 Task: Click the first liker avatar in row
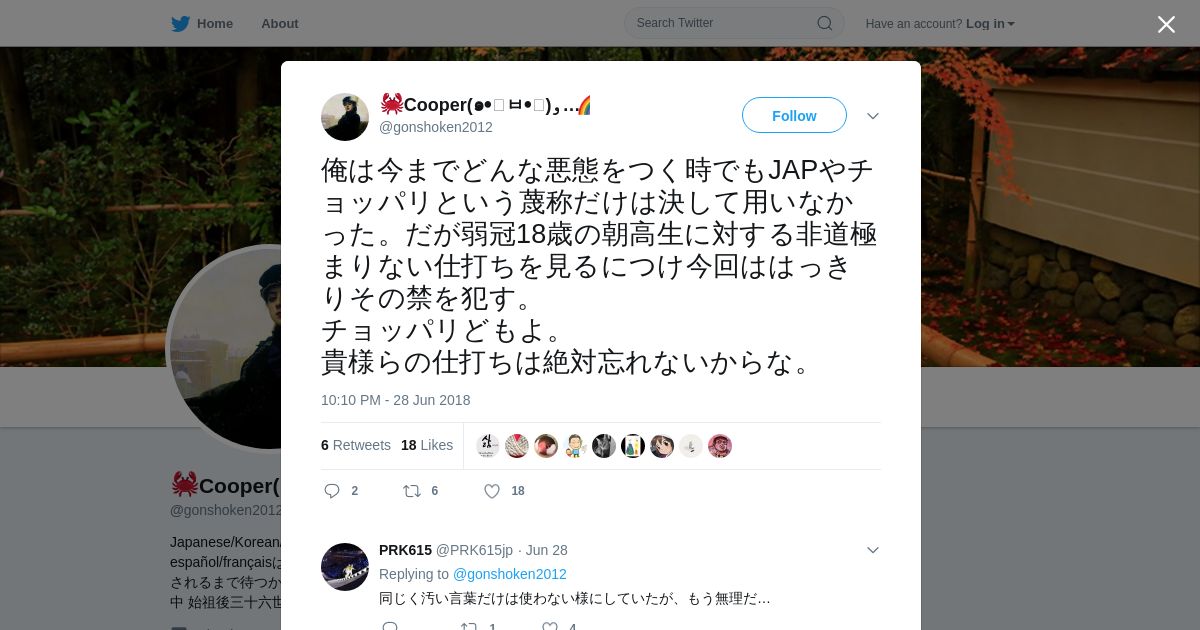click(488, 446)
